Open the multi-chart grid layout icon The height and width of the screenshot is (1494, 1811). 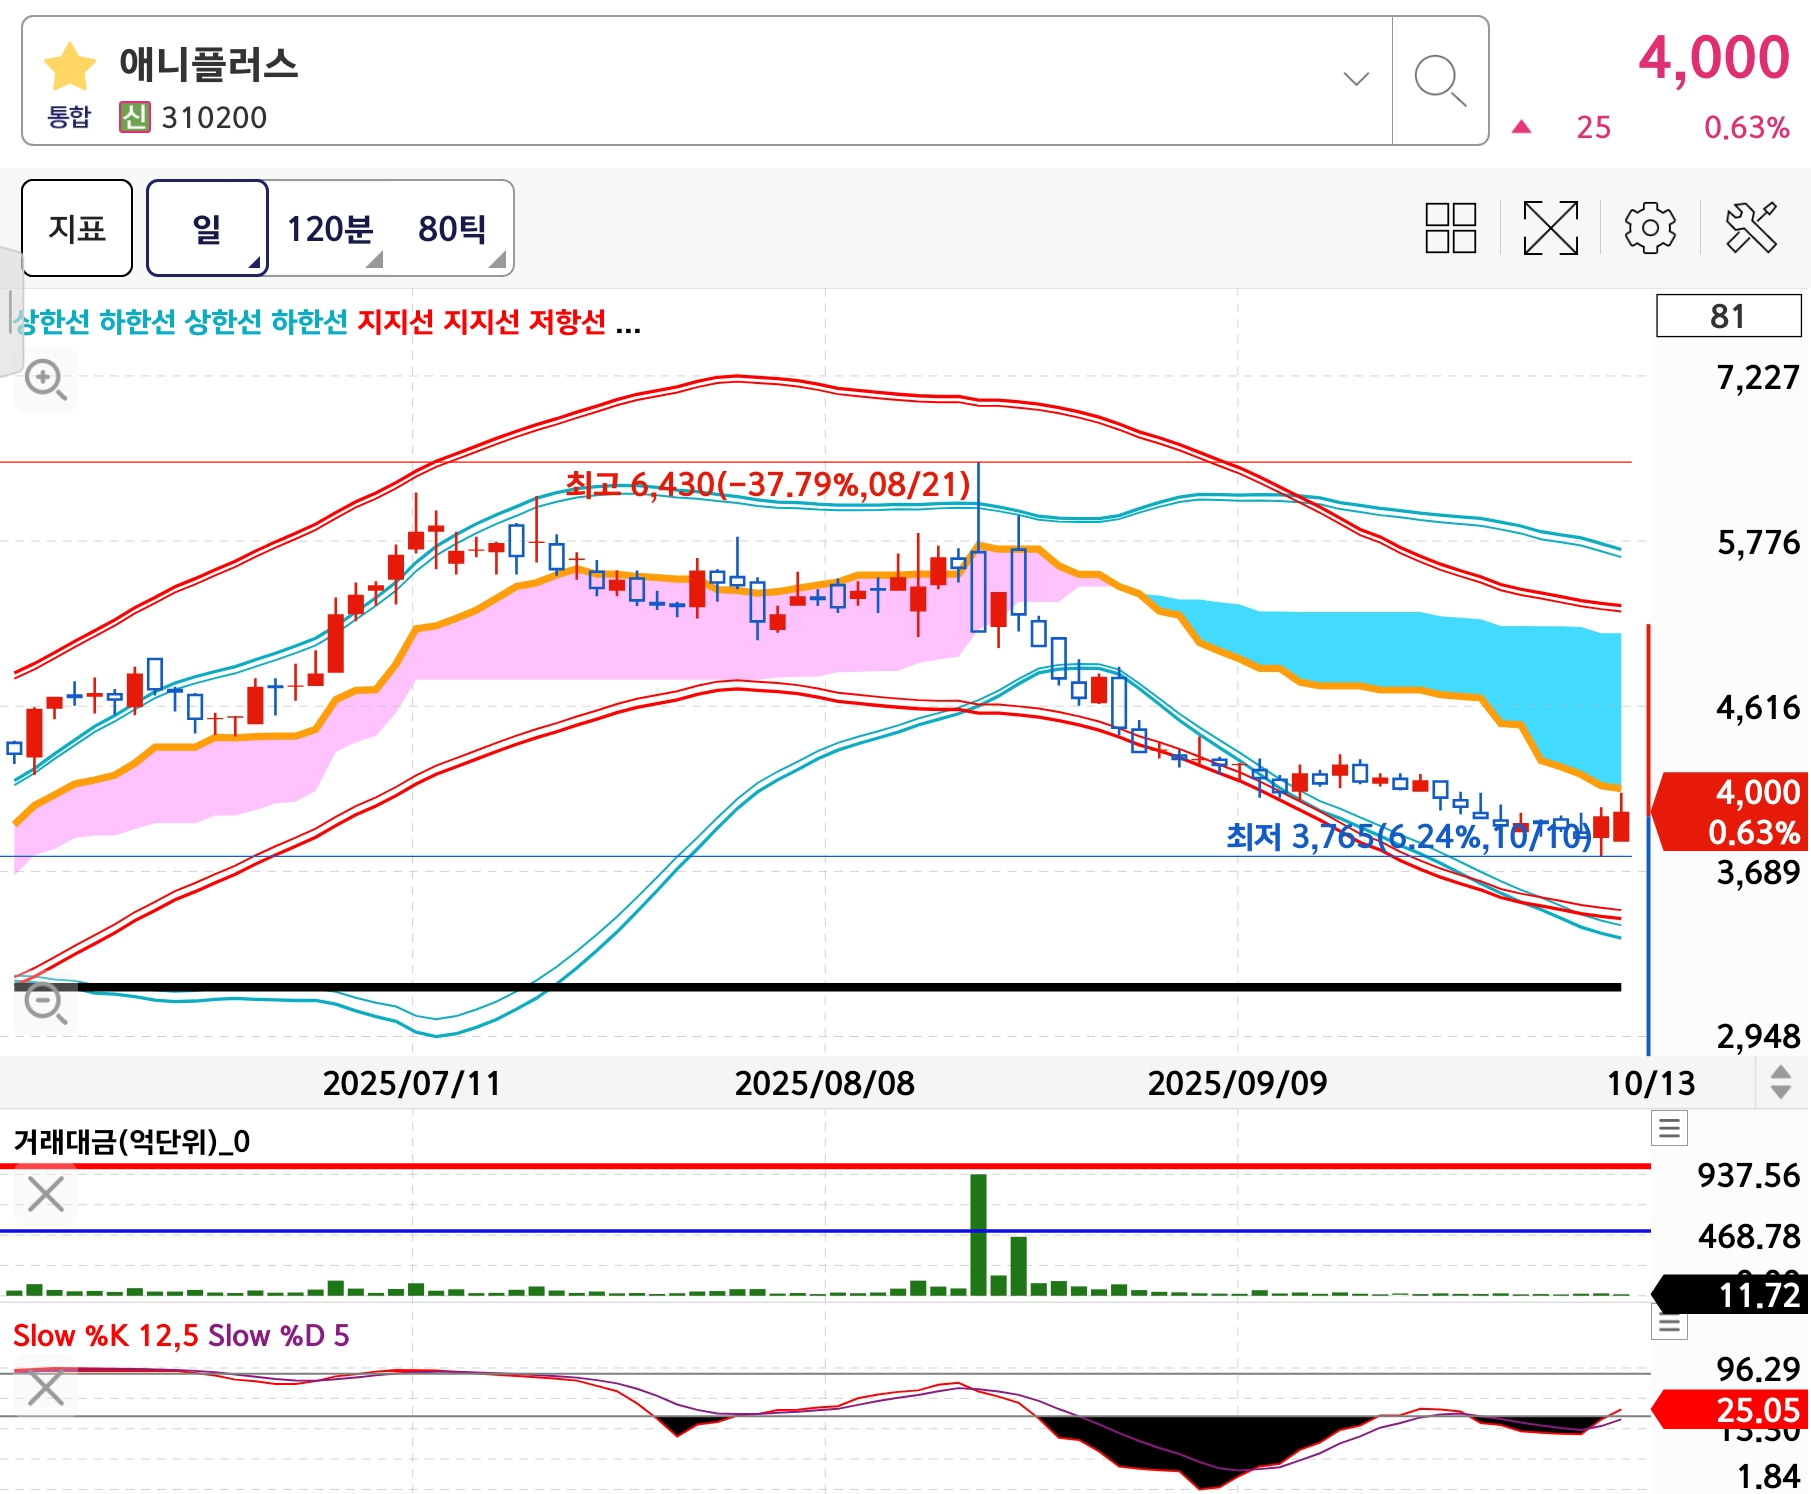1451,228
